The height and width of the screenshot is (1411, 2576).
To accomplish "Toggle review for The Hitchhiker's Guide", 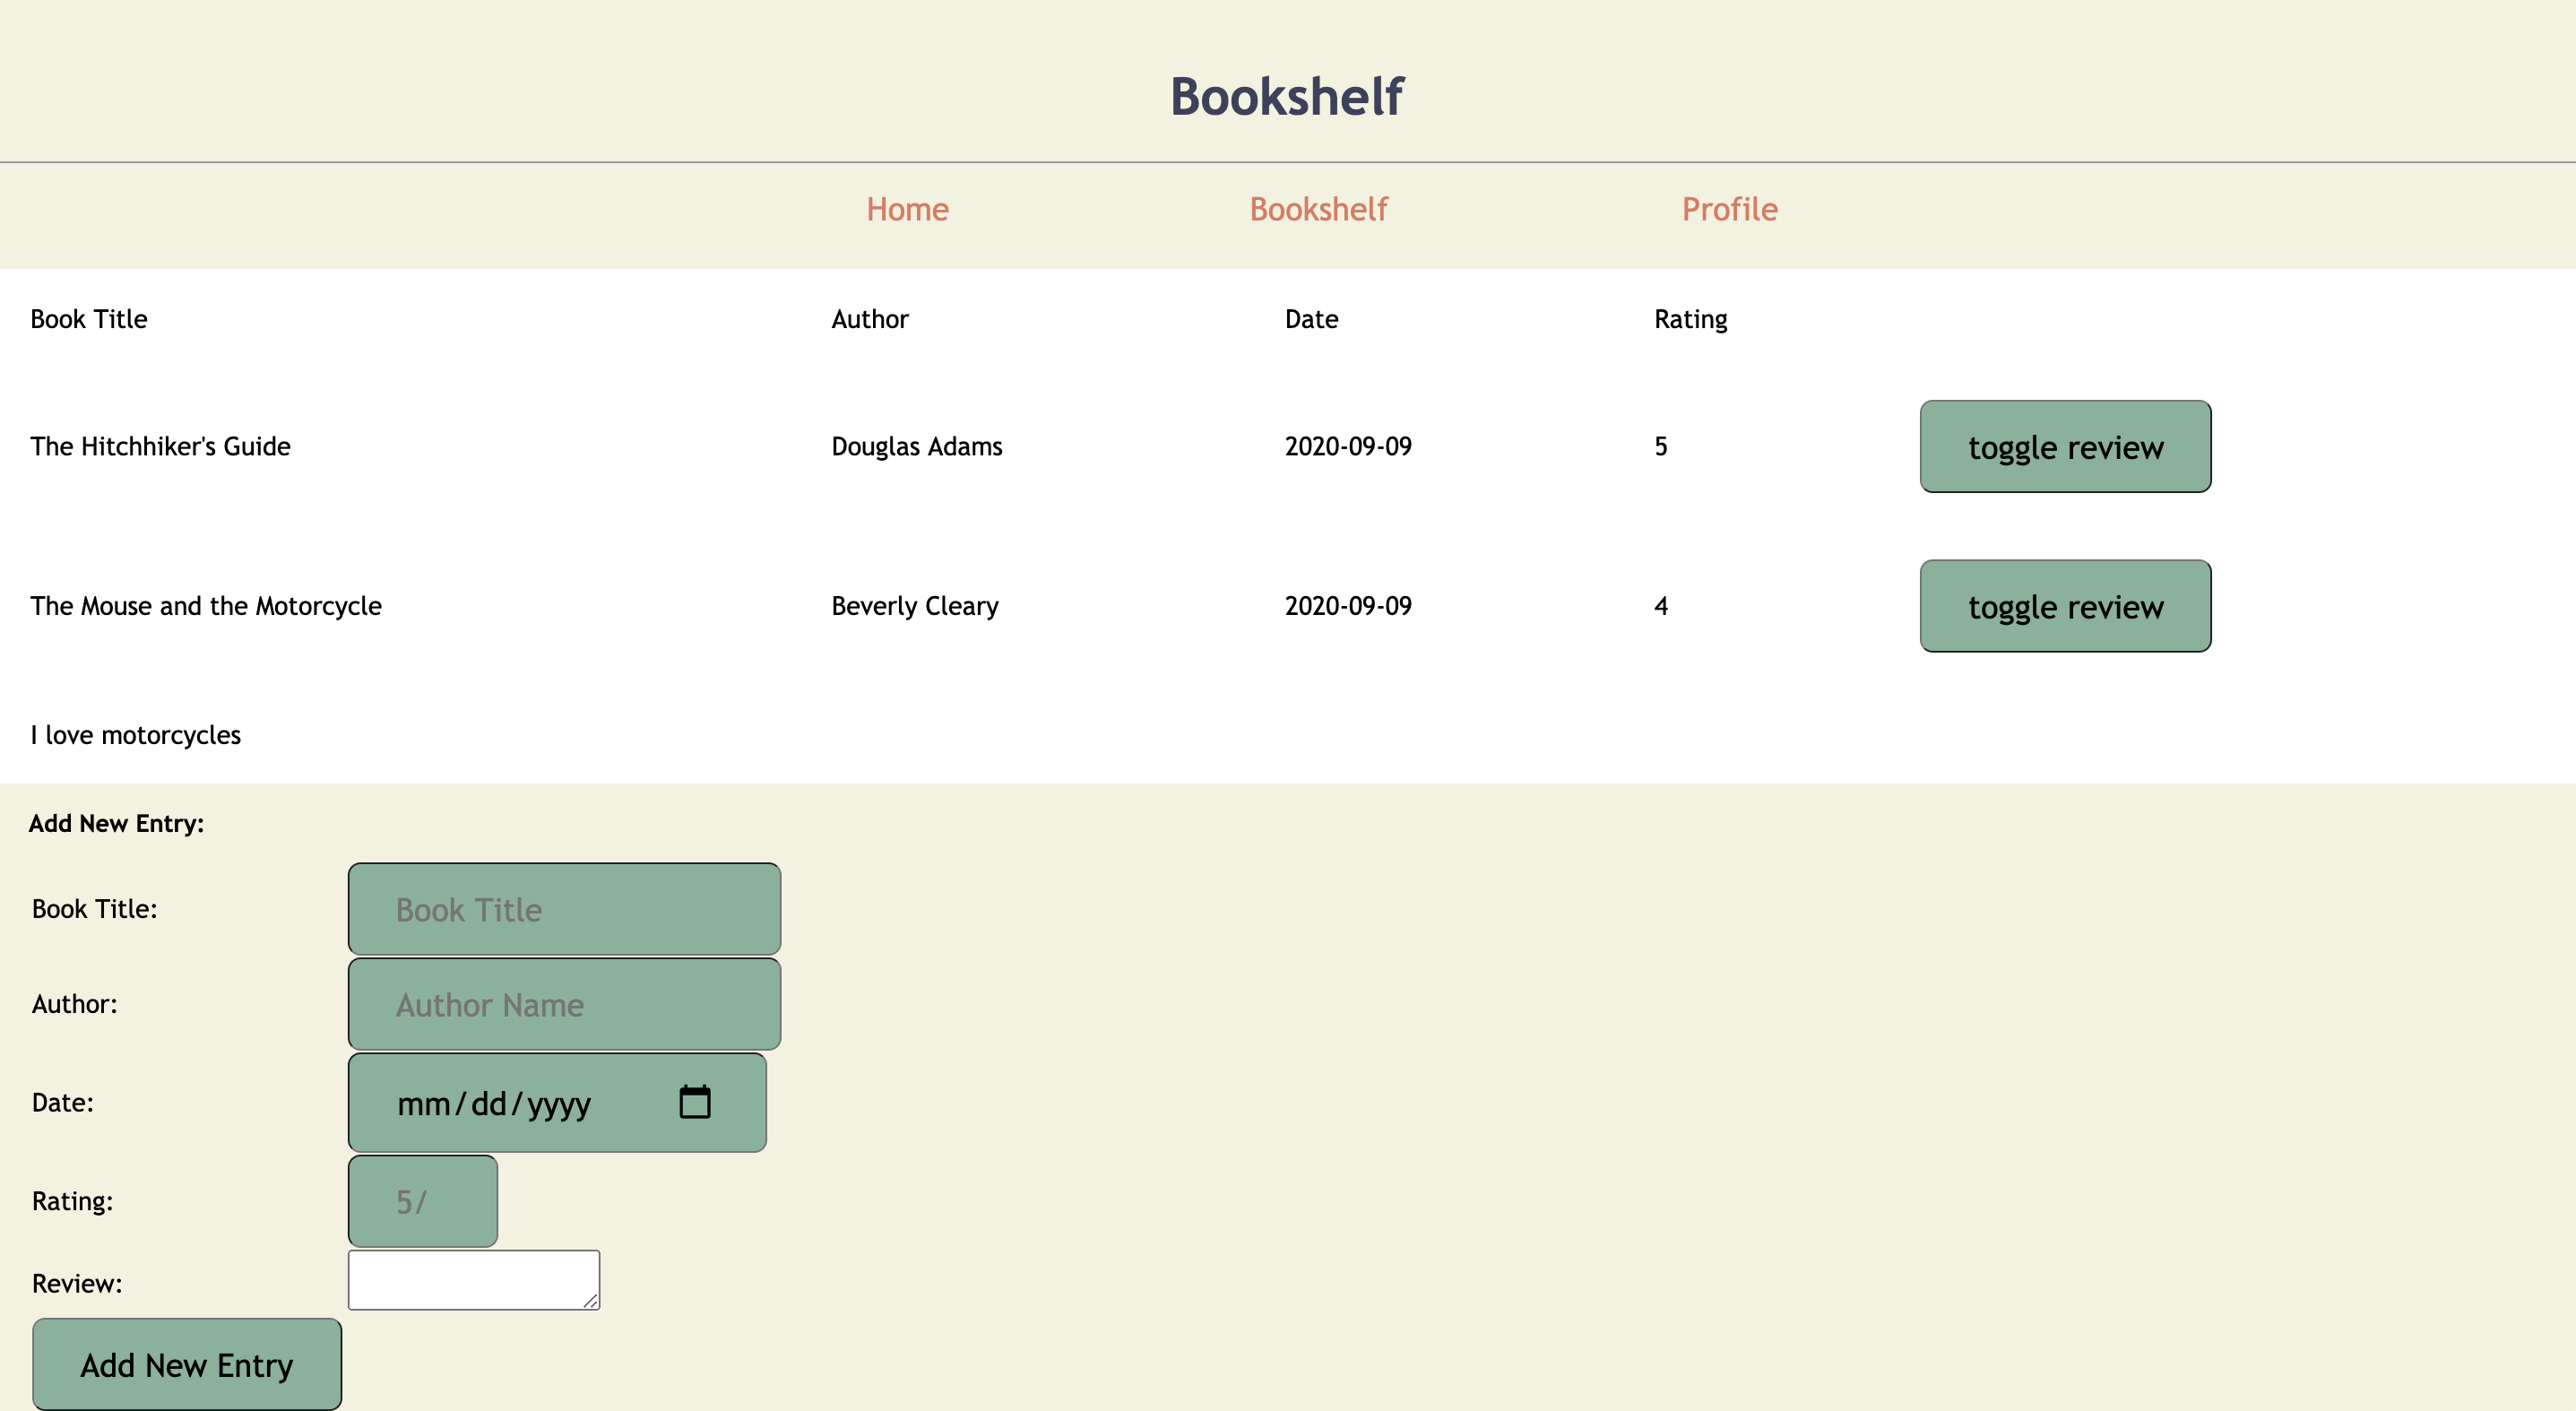I will (x=2064, y=447).
